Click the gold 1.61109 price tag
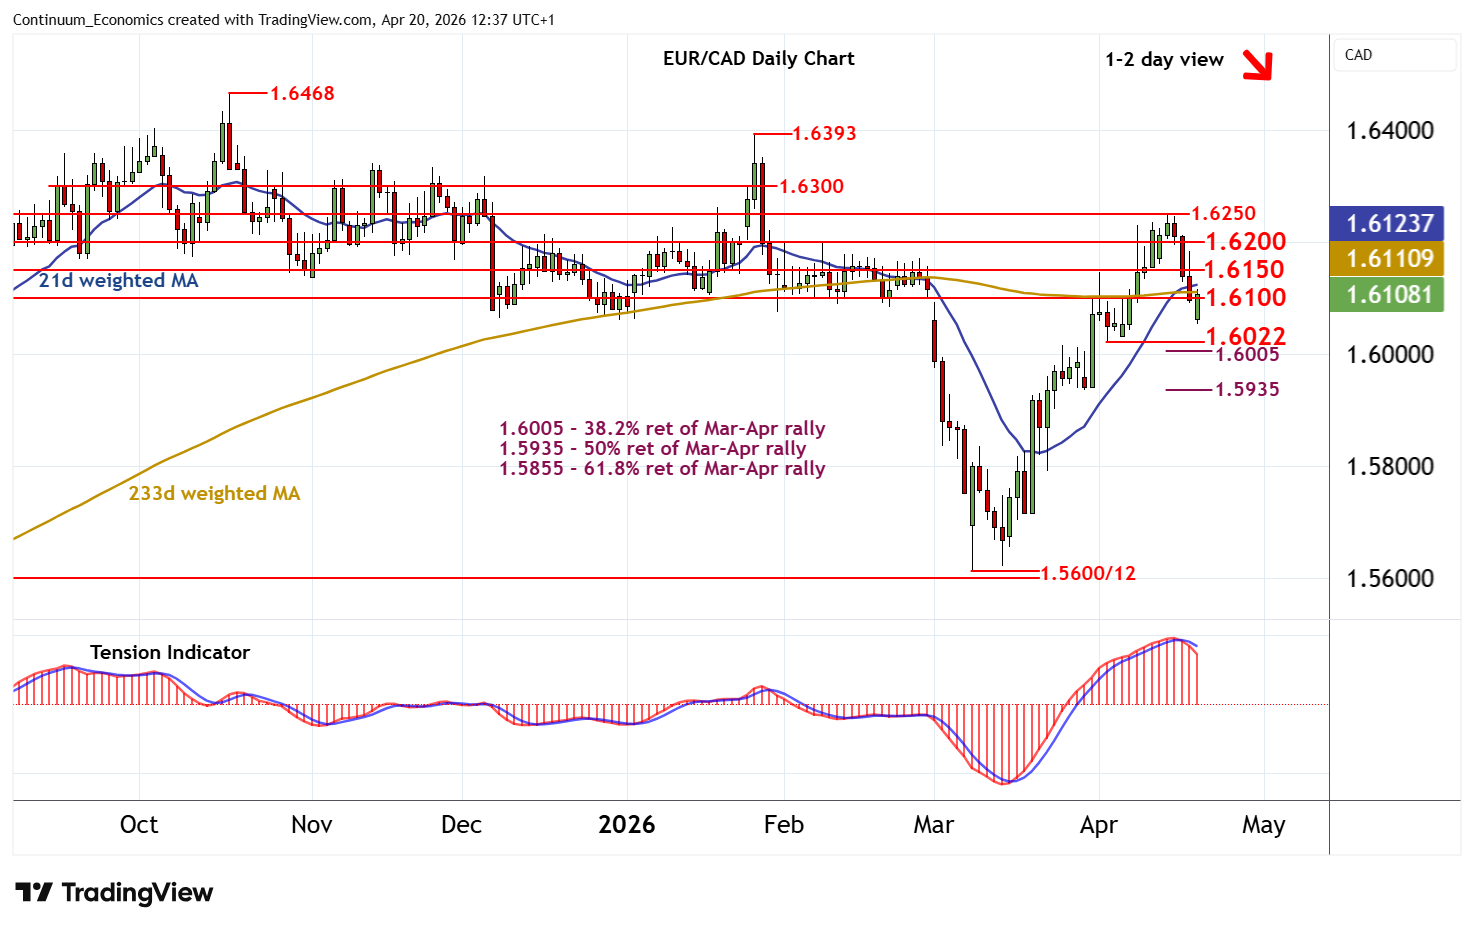 tap(1388, 259)
